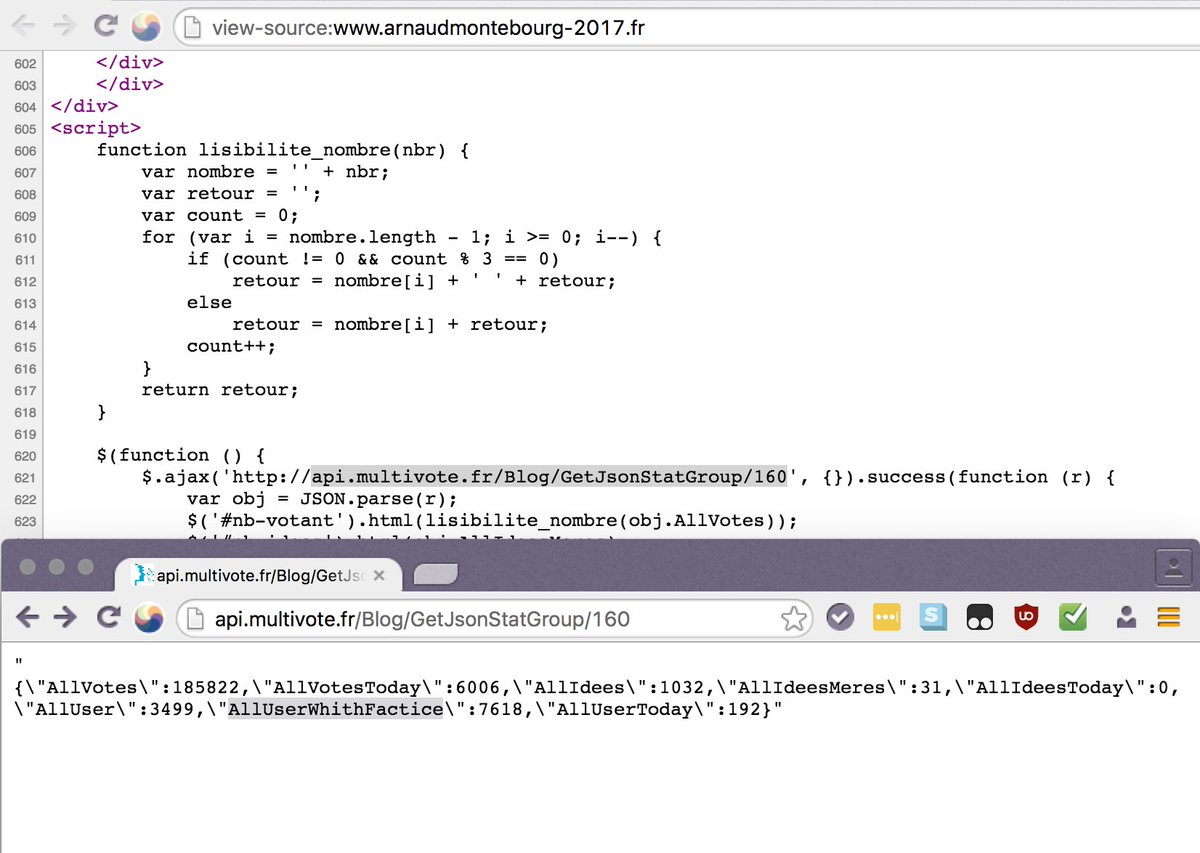The width and height of the screenshot is (1200, 853).
Task: Reload the api.multivote.fr page
Action: point(108,618)
